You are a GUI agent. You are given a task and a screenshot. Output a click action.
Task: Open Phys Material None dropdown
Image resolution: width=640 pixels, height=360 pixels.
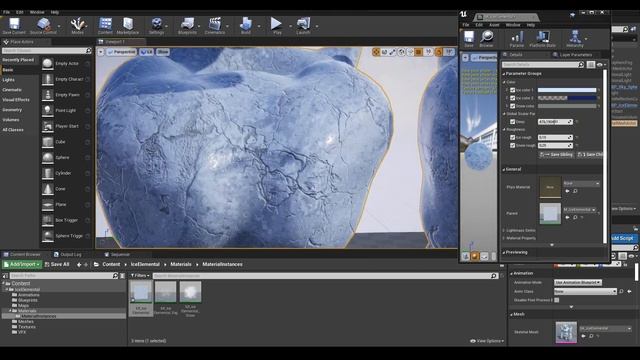[581, 184]
